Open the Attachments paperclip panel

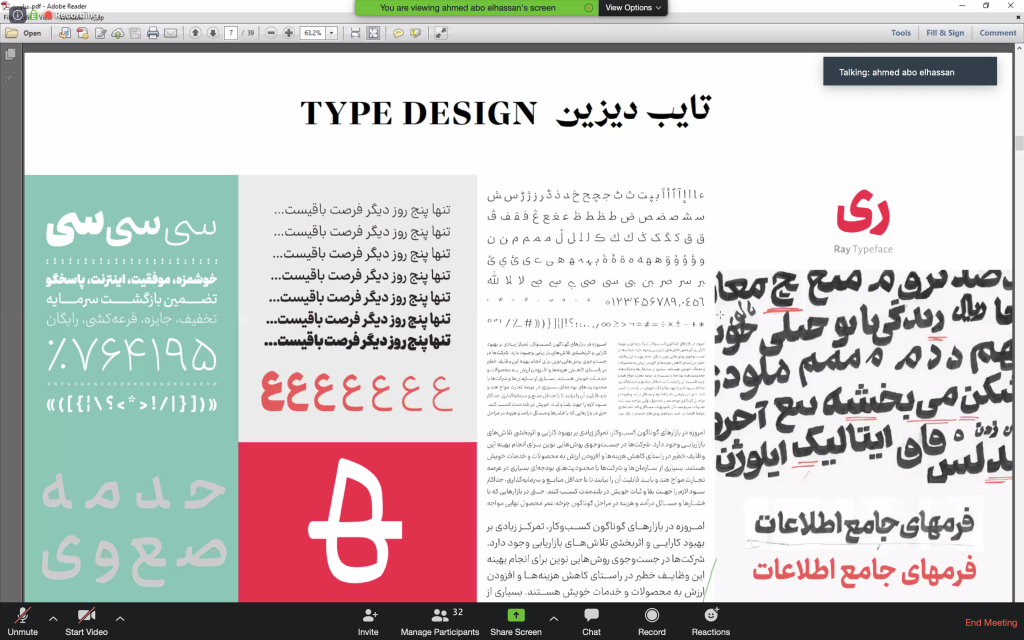tap(10, 77)
